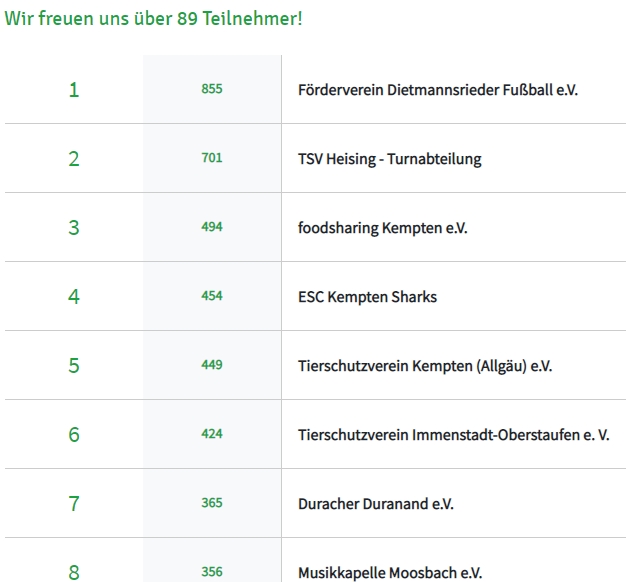Screen dimensions: 626x582
Task: Select rank number 6
Action: [x=73, y=434]
